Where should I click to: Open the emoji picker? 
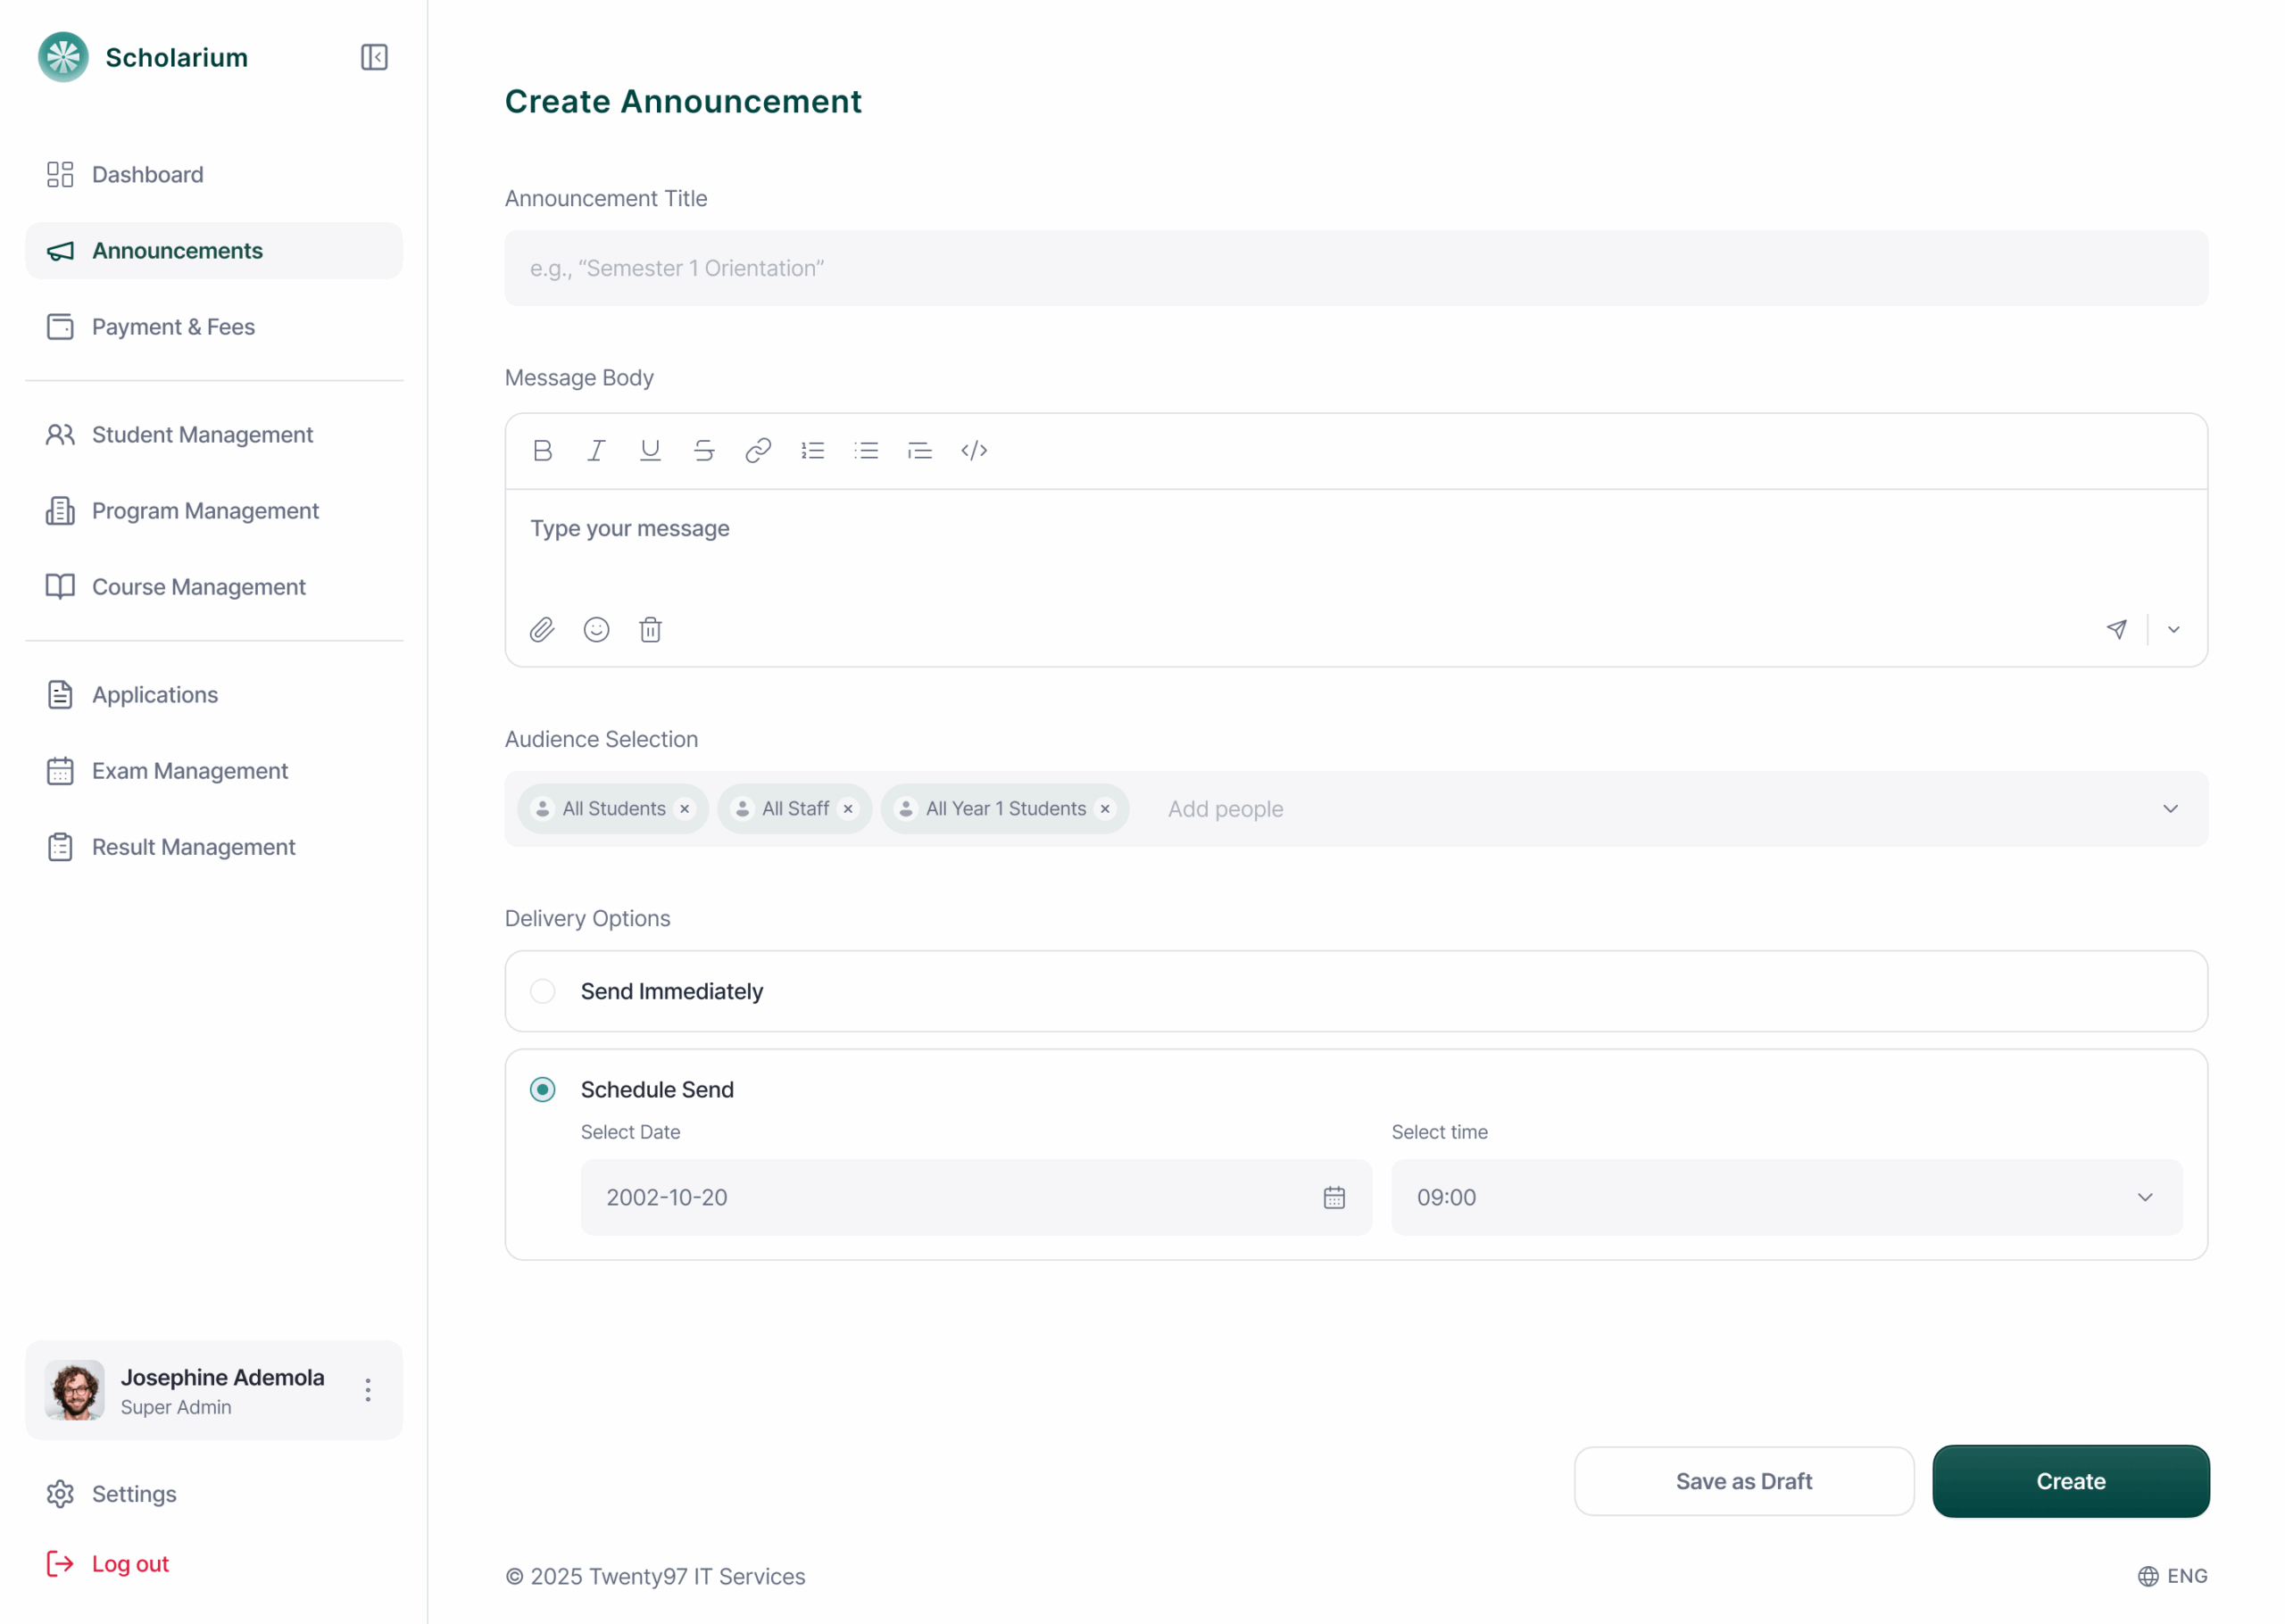[596, 630]
